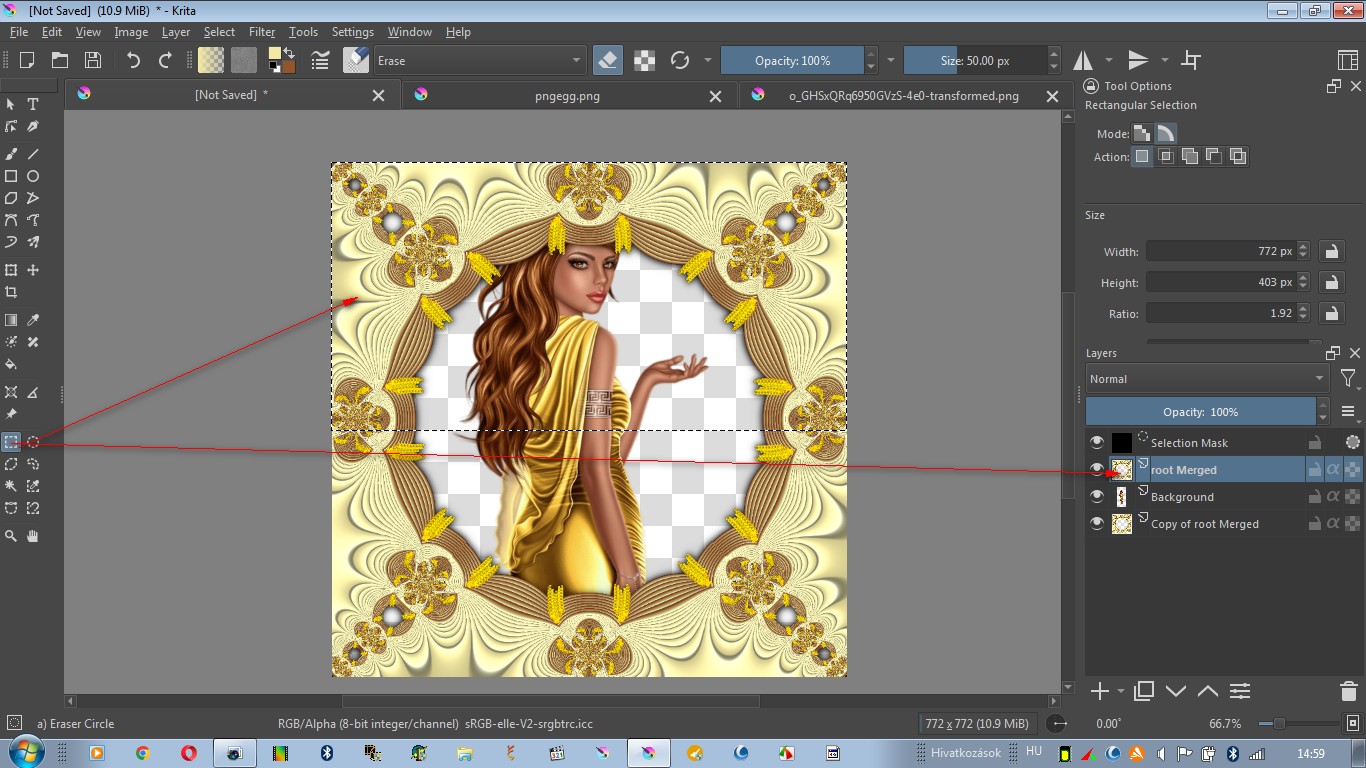Select the Fill bucket tool

tap(11, 364)
